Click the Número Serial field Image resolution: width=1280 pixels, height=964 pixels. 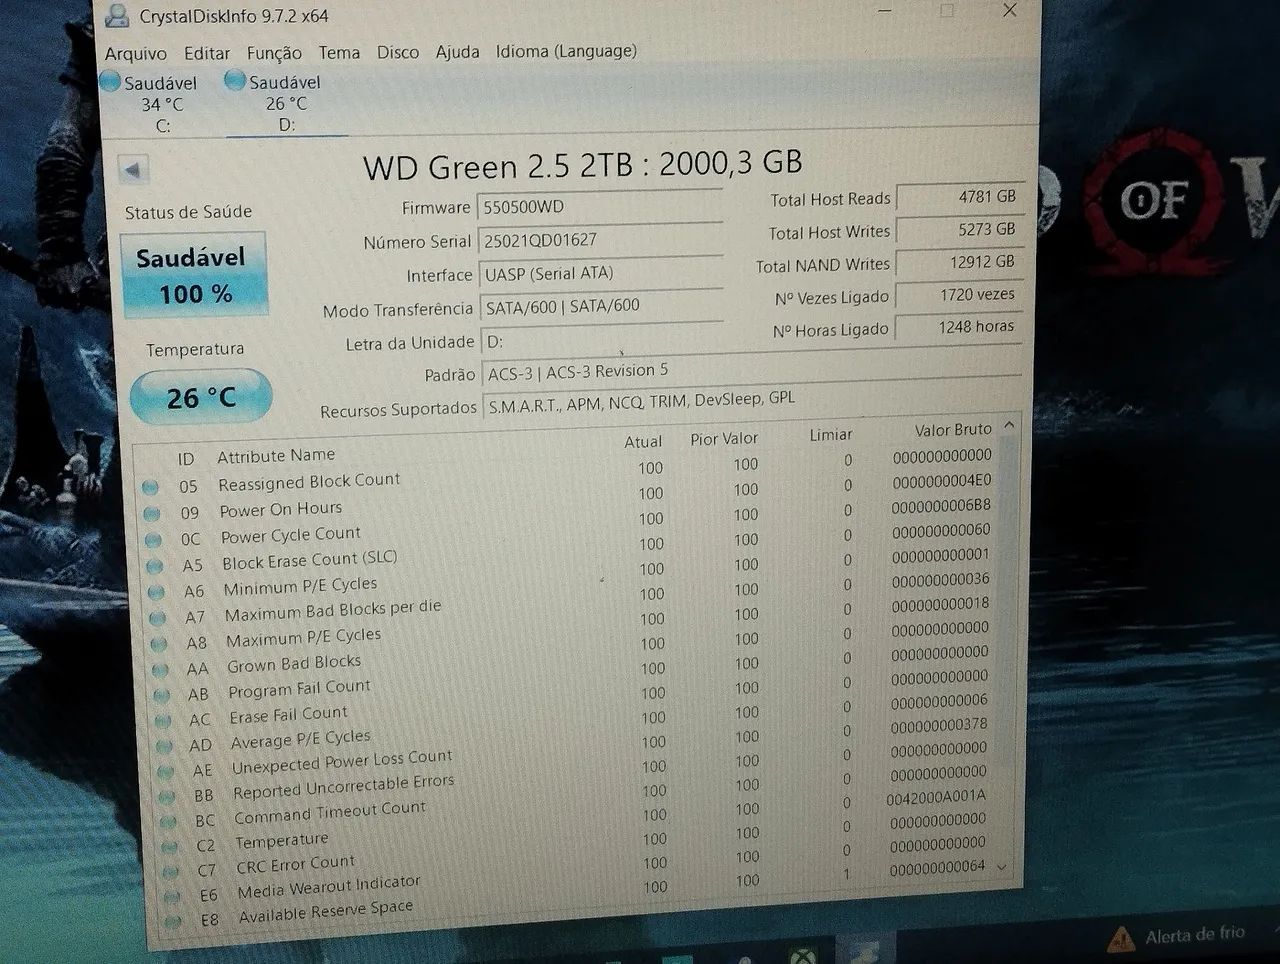(600, 240)
